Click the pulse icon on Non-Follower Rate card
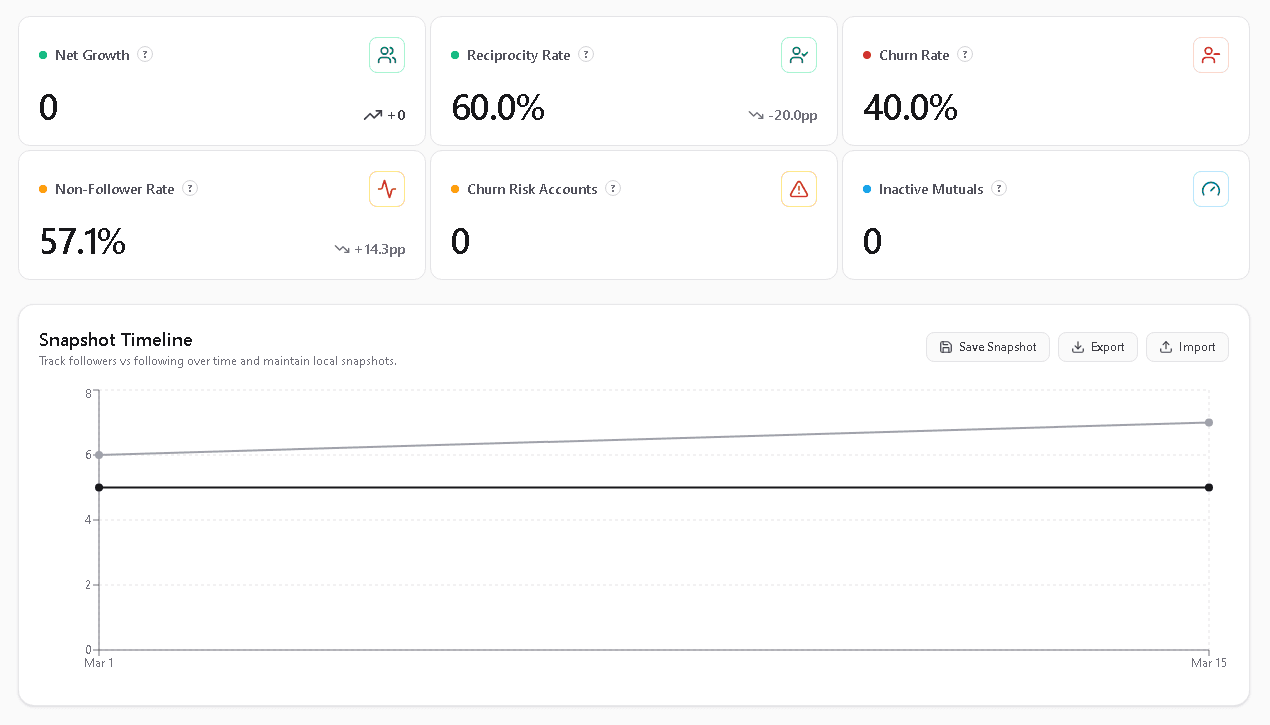The height and width of the screenshot is (725, 1270). click(387, 189)
